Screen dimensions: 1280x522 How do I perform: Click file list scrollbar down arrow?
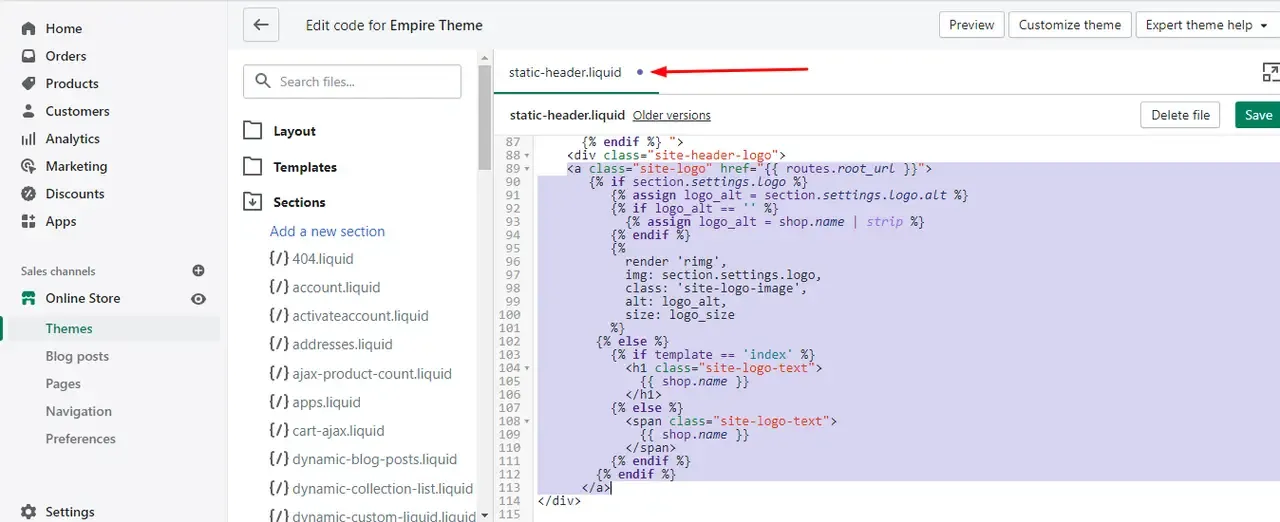click(x=485, y=515)
